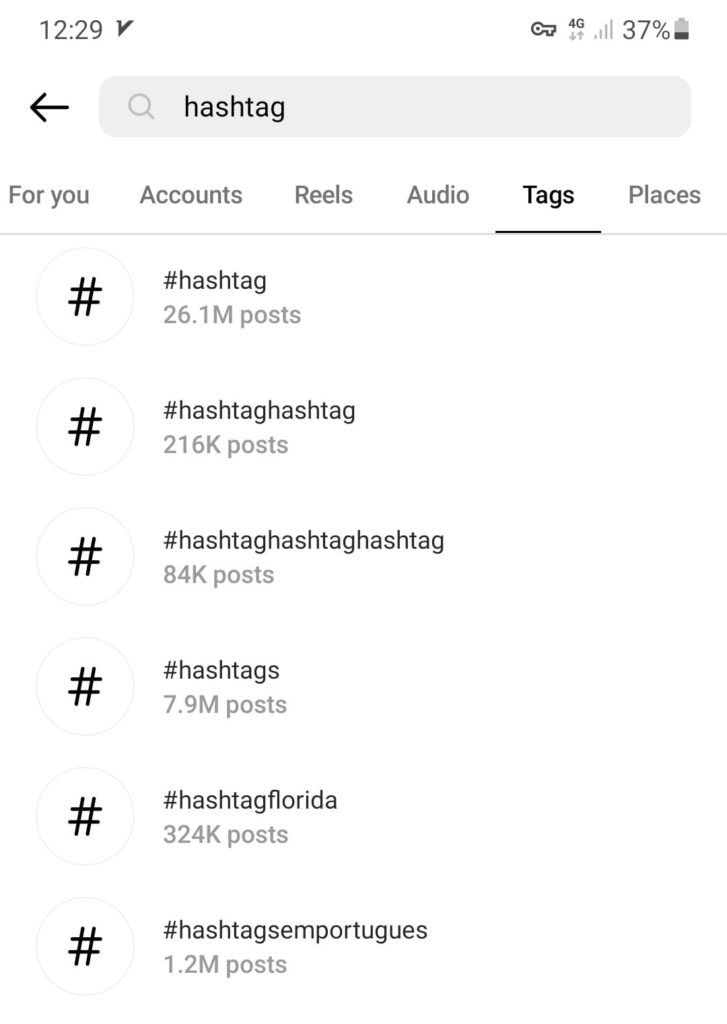Switch to the Accounts tab
727x1024 pixels.
[190, 195]
